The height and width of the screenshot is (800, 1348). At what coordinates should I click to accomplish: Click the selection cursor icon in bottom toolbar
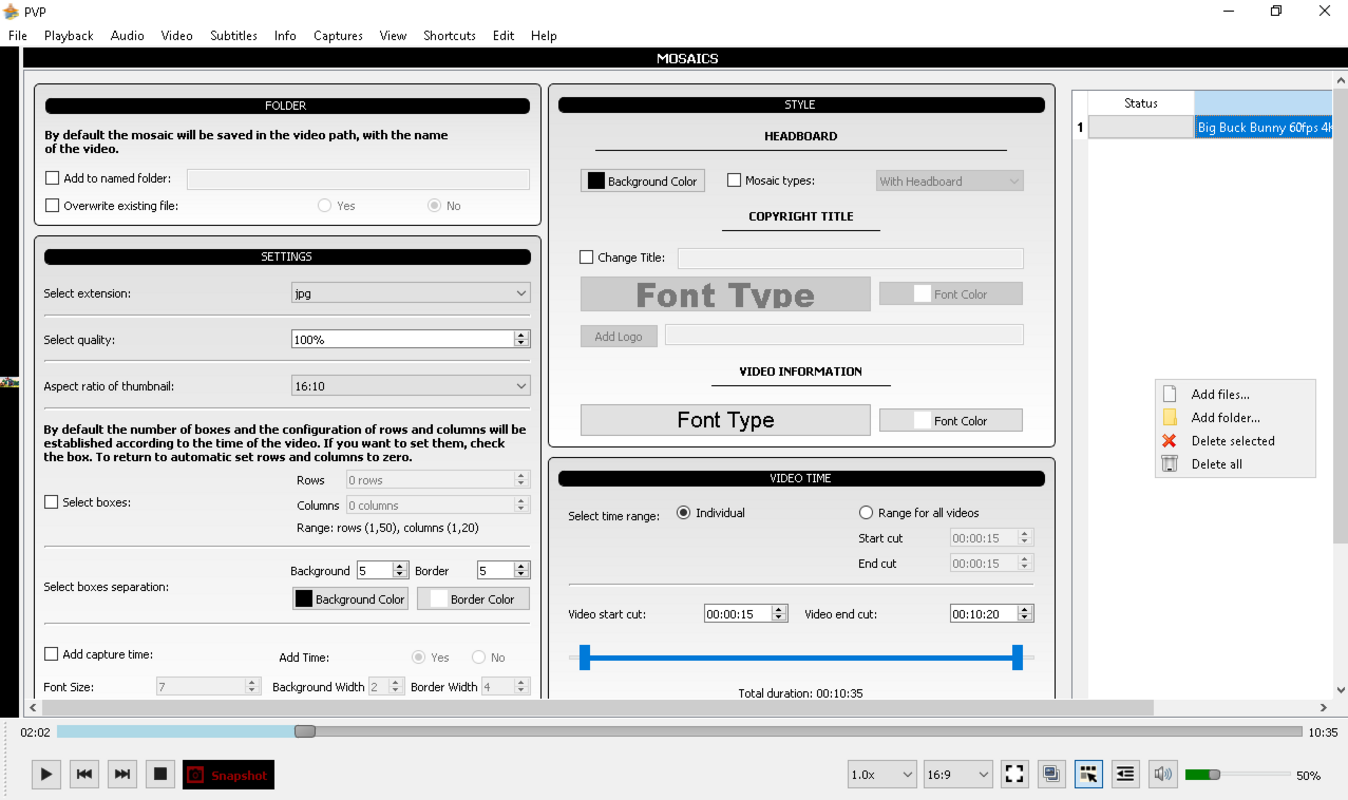click(1088, 774)
